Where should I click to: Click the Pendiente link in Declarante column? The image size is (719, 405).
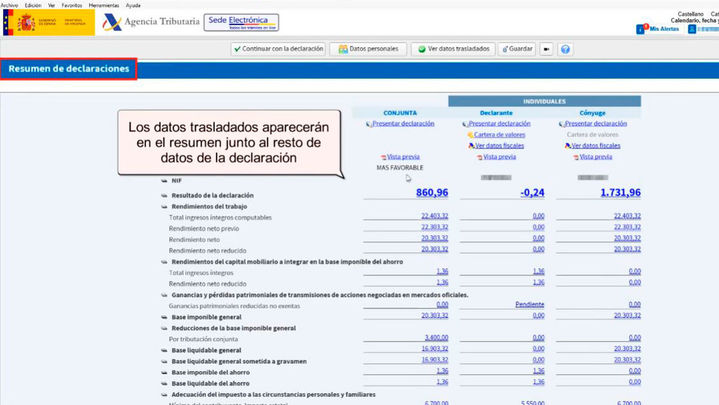(529, 304)
